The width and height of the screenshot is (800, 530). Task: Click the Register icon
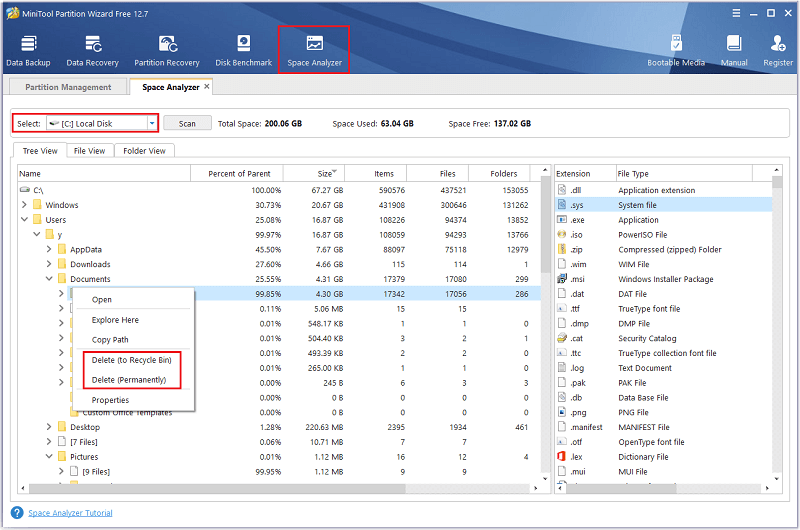pos(778,43)
